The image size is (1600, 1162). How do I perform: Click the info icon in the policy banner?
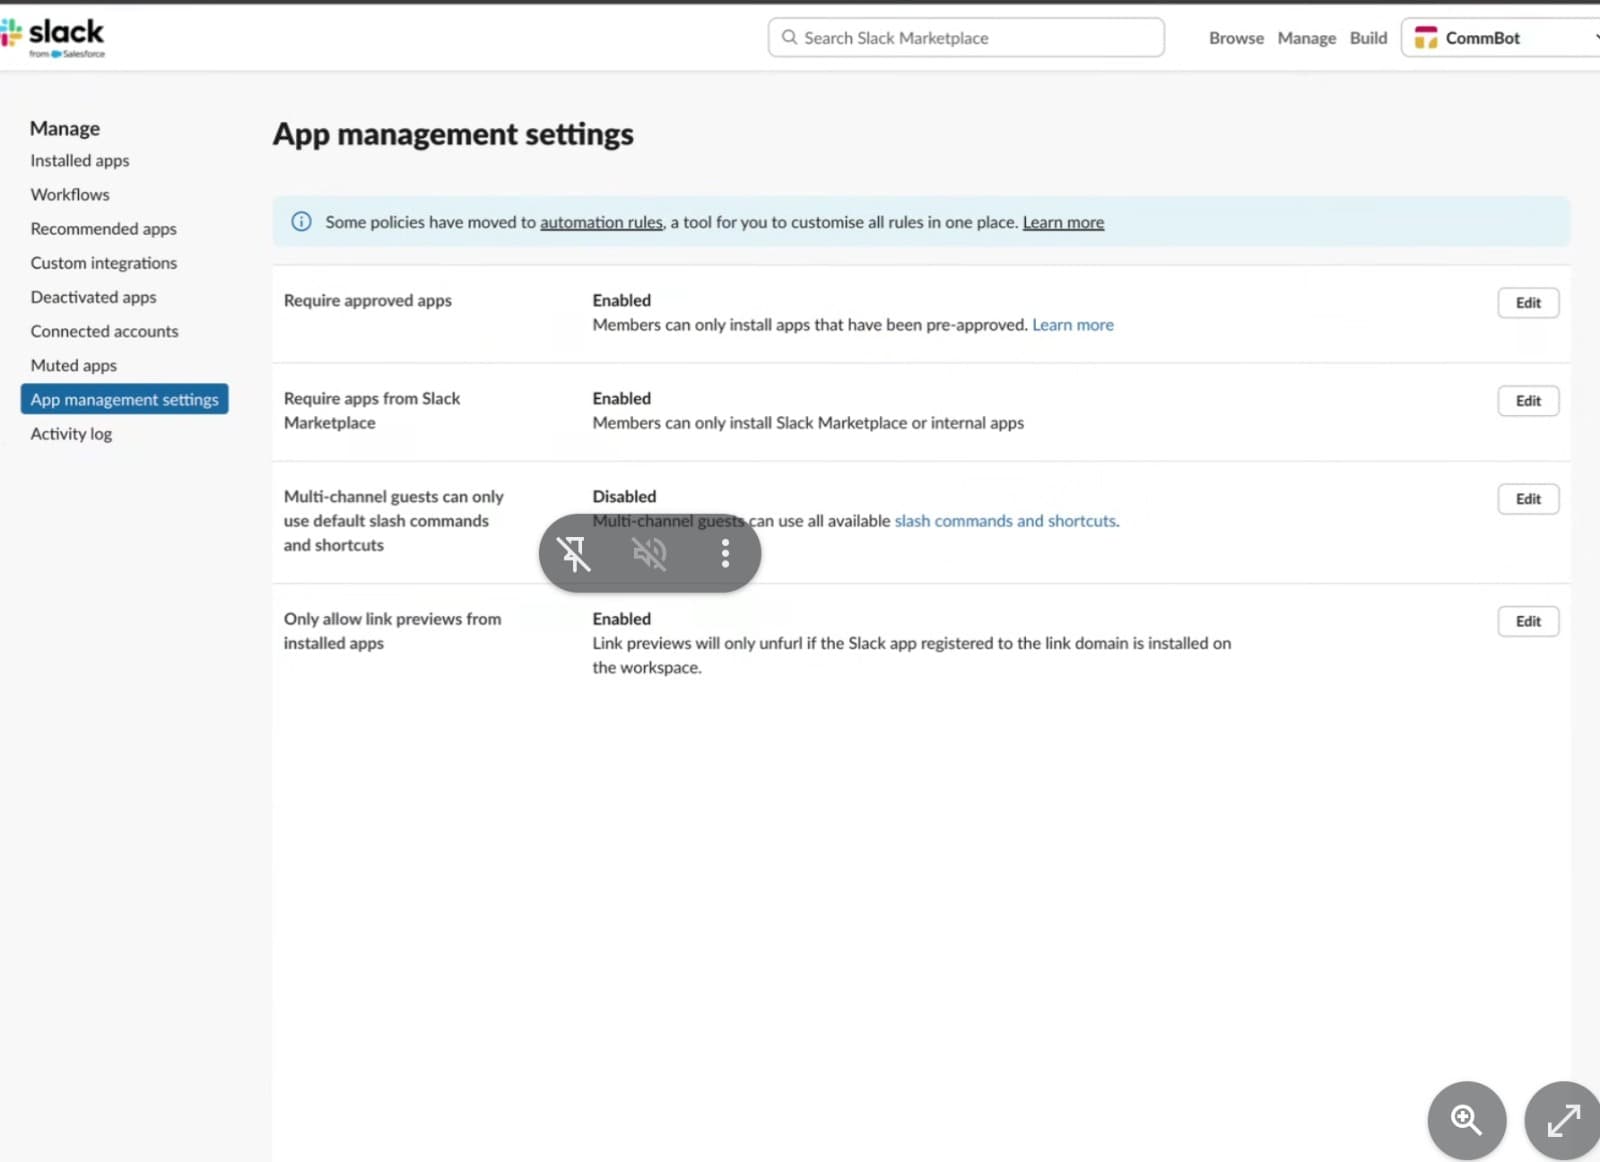click(x=301, y=221)
